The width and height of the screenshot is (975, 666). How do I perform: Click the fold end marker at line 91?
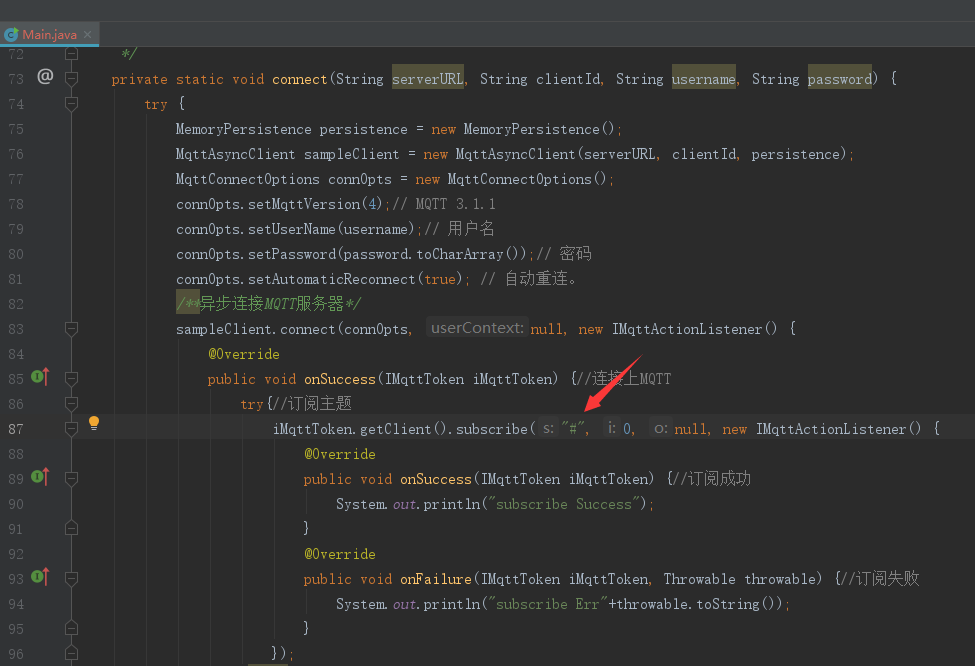pos(72,528)
